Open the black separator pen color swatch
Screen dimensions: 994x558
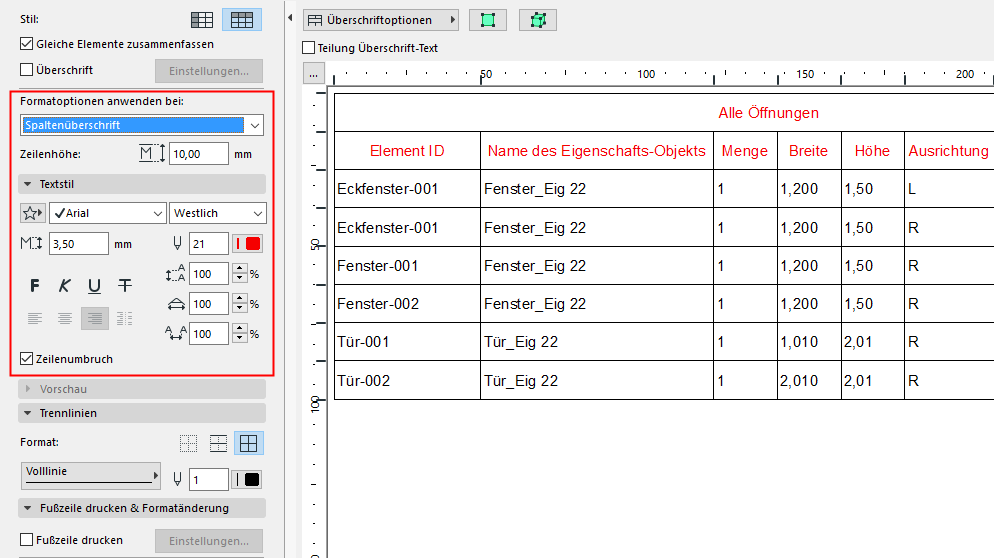coord(247,479)
